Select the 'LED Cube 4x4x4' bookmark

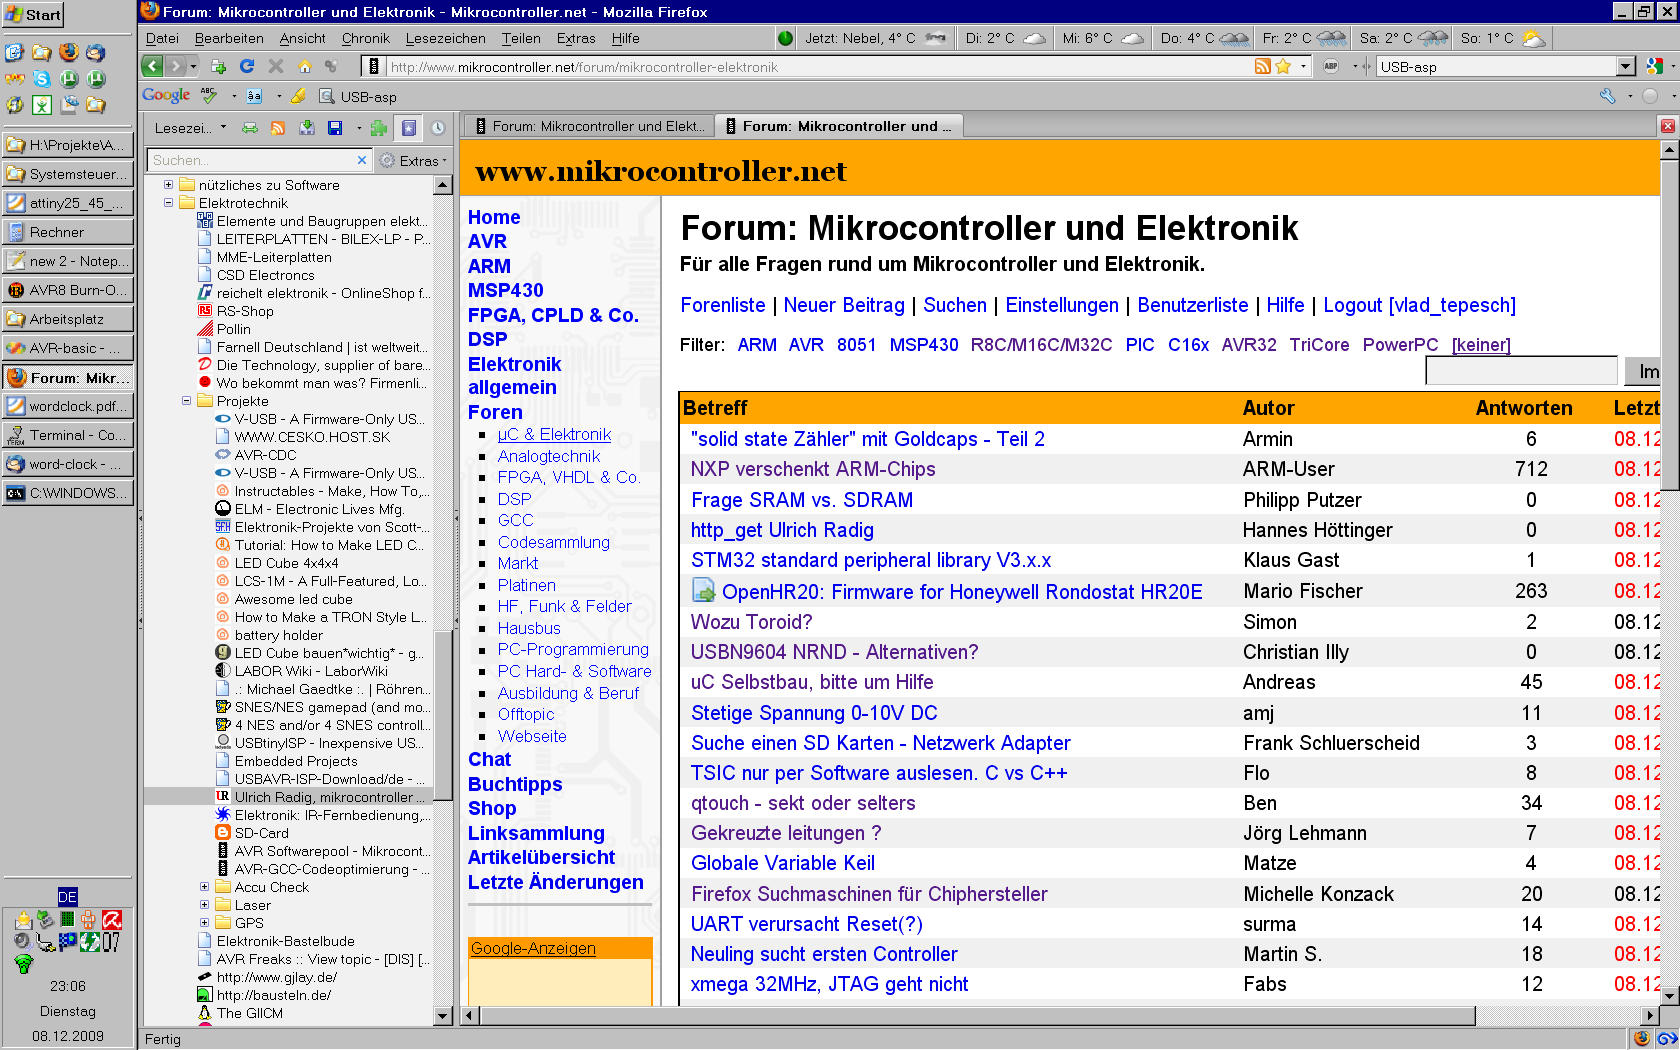click(x=286, y=563)
